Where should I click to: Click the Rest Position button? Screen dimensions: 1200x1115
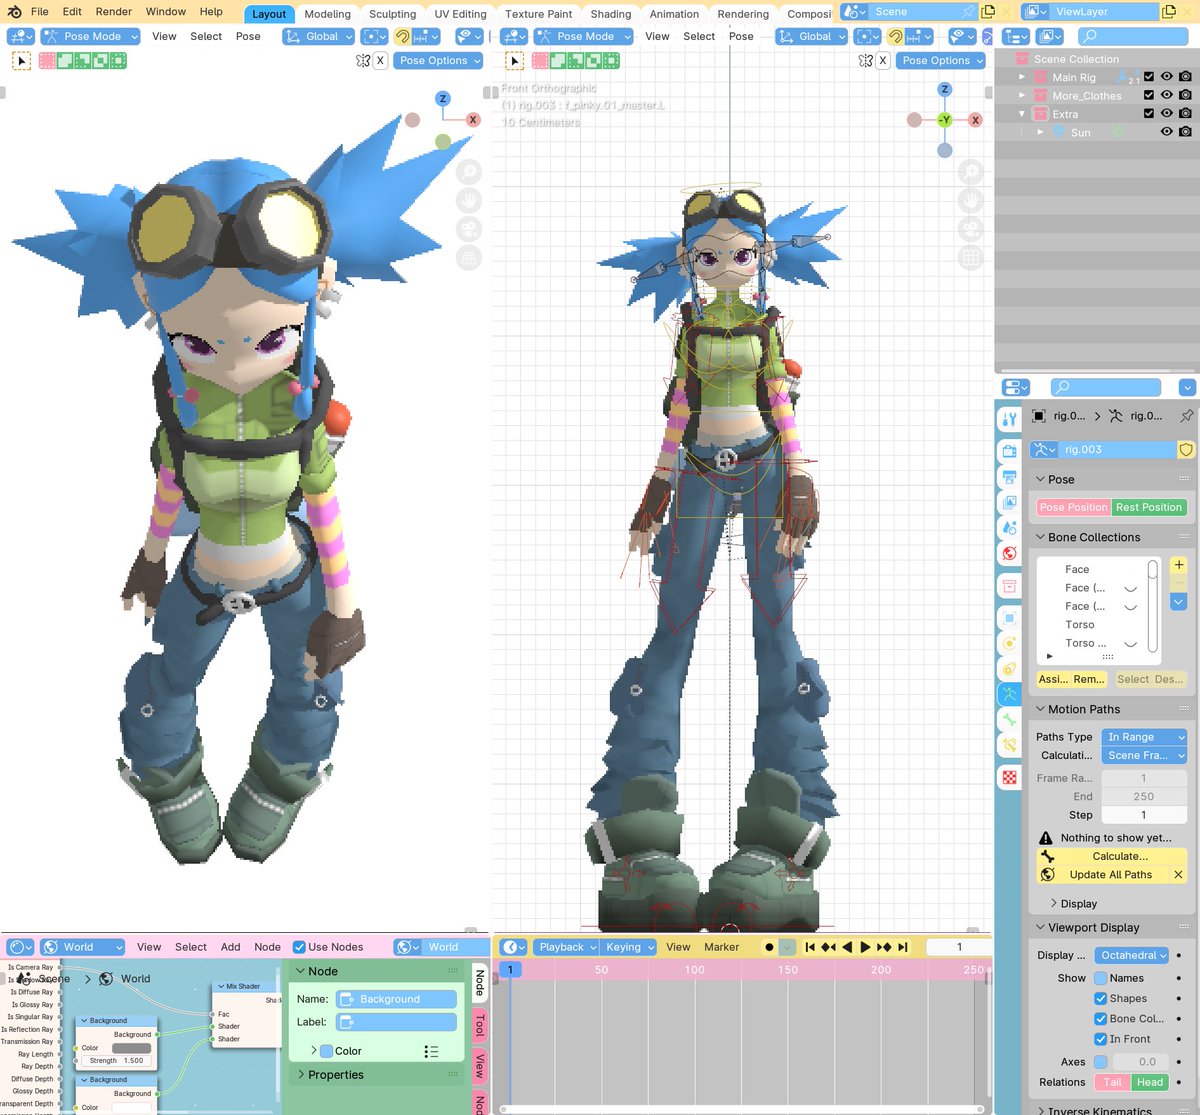tap(1150, 507)
